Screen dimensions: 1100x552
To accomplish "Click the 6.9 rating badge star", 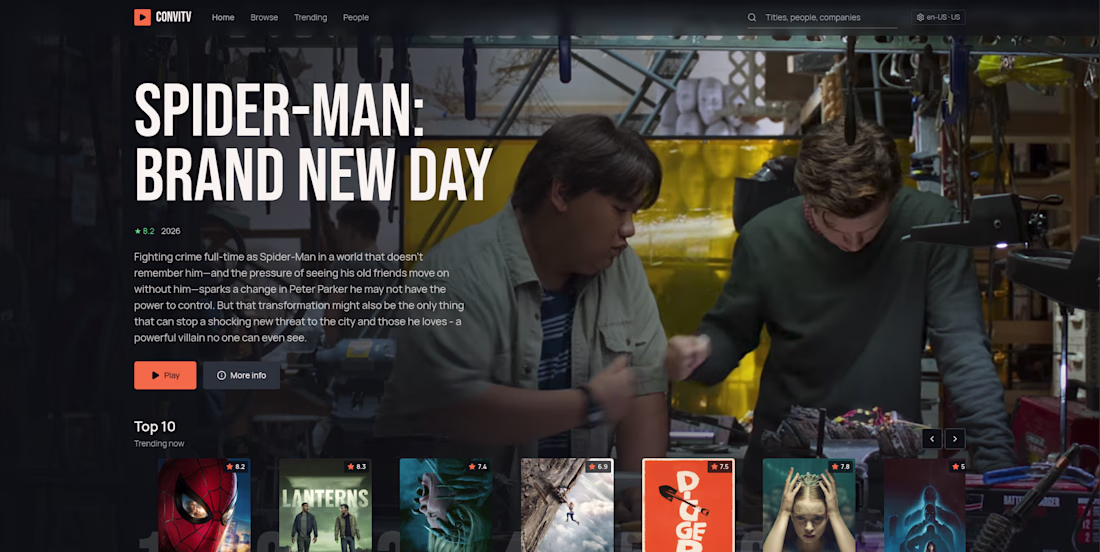I will point(592,466).
